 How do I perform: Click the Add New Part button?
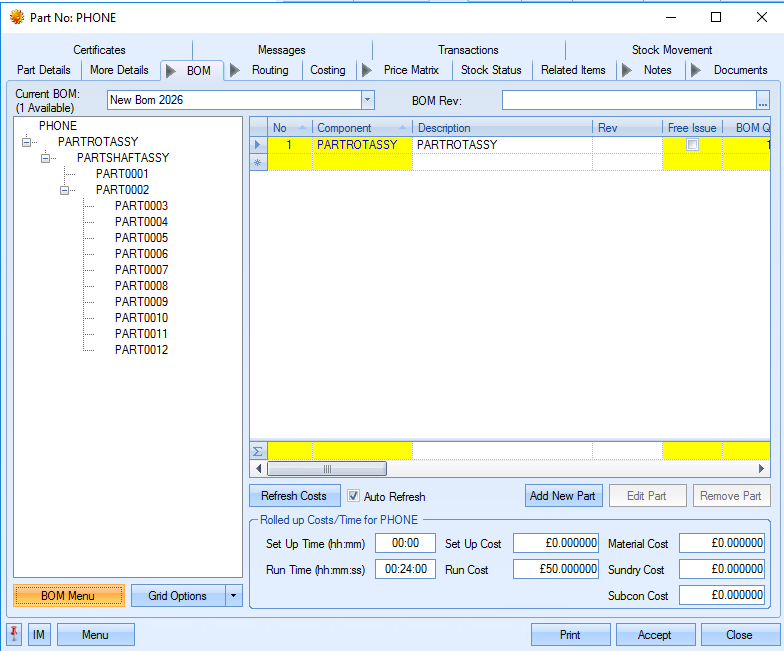562,496
